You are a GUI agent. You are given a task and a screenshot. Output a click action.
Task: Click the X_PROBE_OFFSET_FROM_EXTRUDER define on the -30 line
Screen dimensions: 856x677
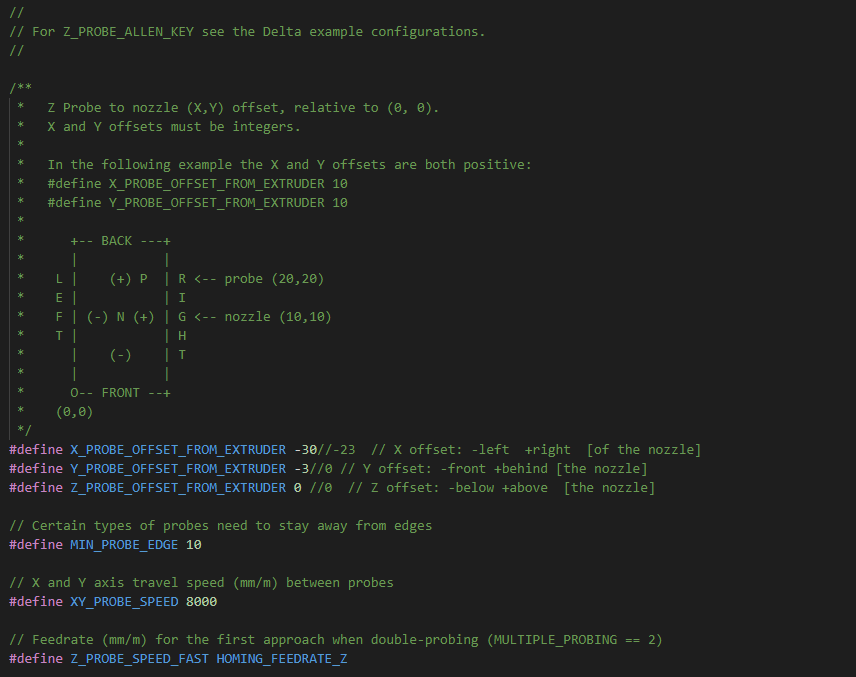(176, 450)
